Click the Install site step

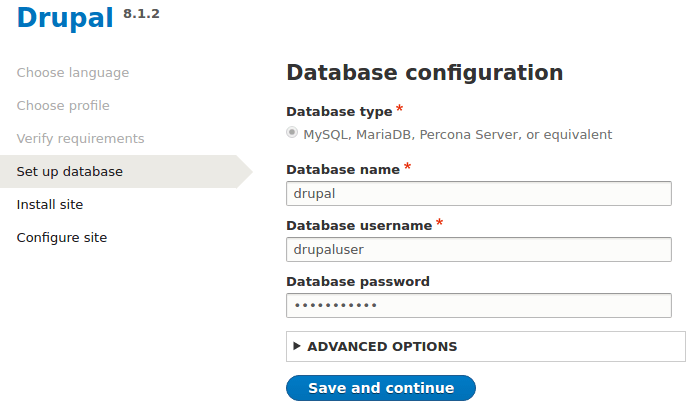tap(50, 205)
